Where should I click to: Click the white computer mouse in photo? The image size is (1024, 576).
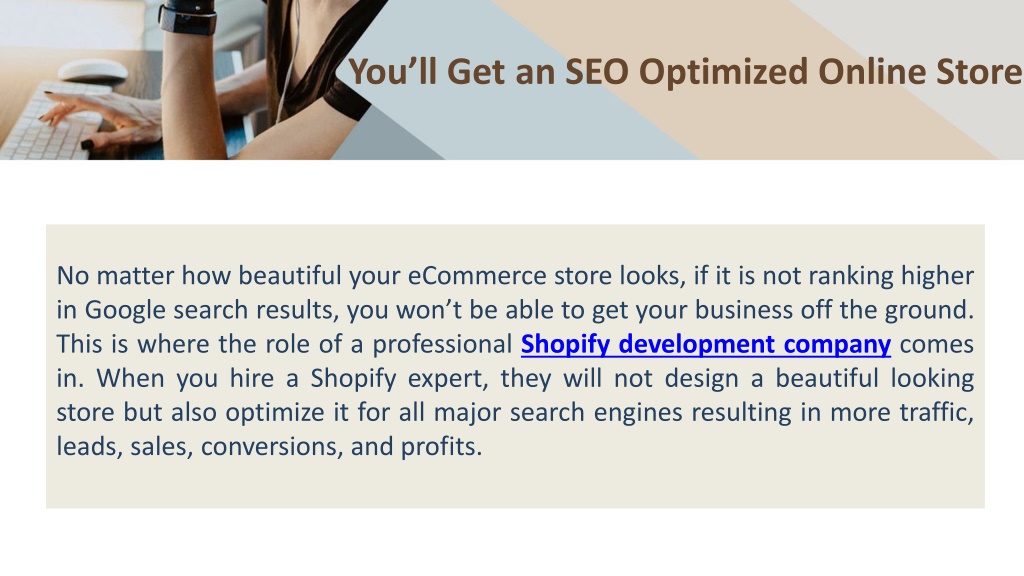(x=93, y=71)
